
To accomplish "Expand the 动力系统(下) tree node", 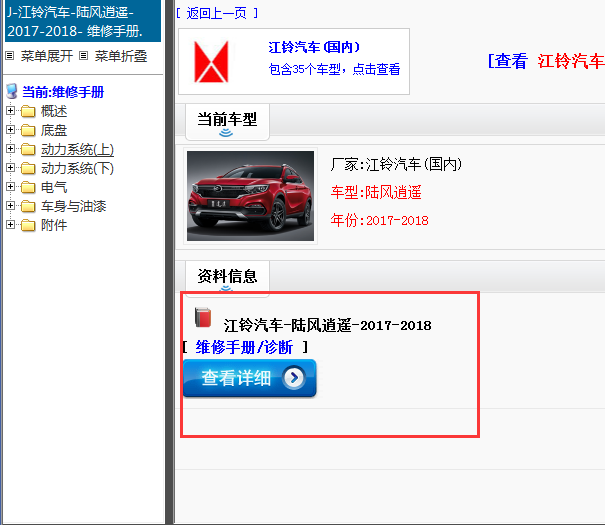I will coord(10,168).
